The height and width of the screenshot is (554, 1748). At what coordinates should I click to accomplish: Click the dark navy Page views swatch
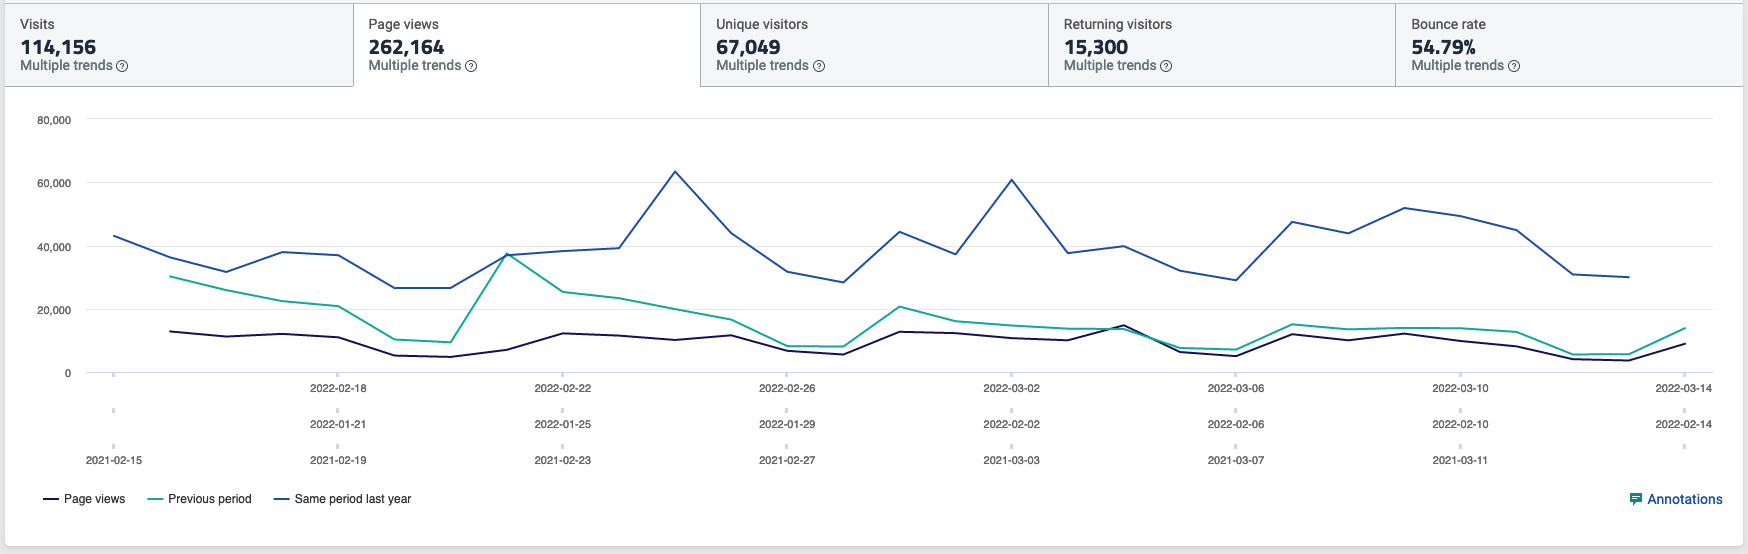pyautogui.click(x=51, y=499)
